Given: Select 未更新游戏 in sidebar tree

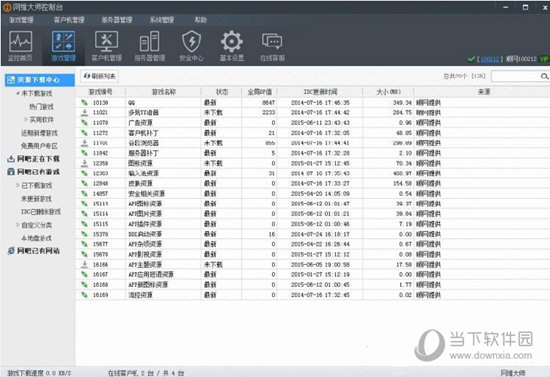Looking at the screenshot, I should (36, 198).
